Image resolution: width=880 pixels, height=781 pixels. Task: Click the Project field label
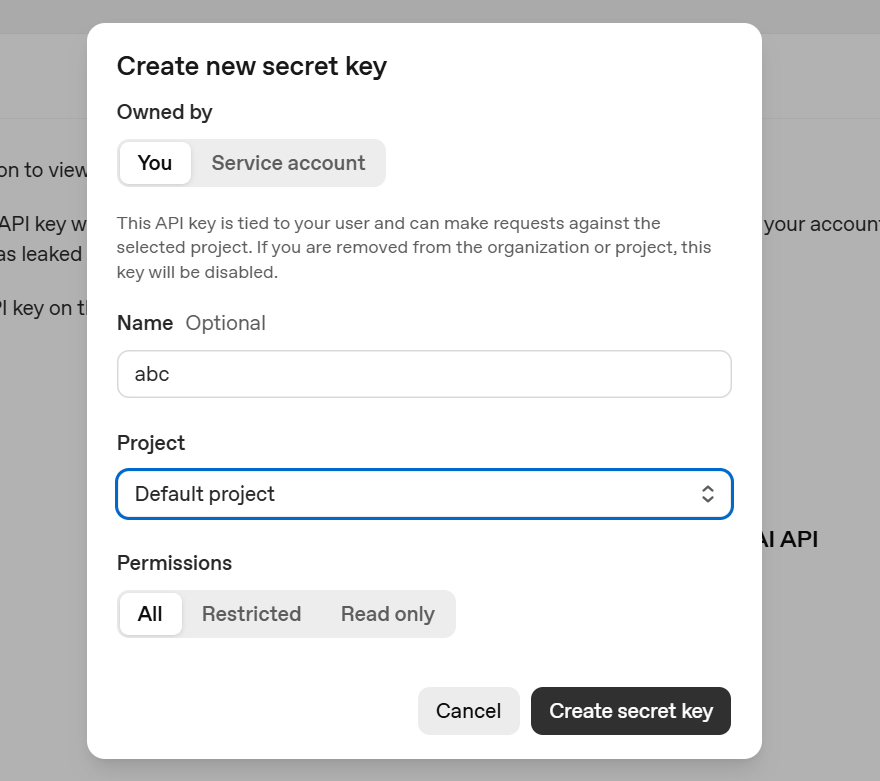pyautogui.click(x=151, y=442)
